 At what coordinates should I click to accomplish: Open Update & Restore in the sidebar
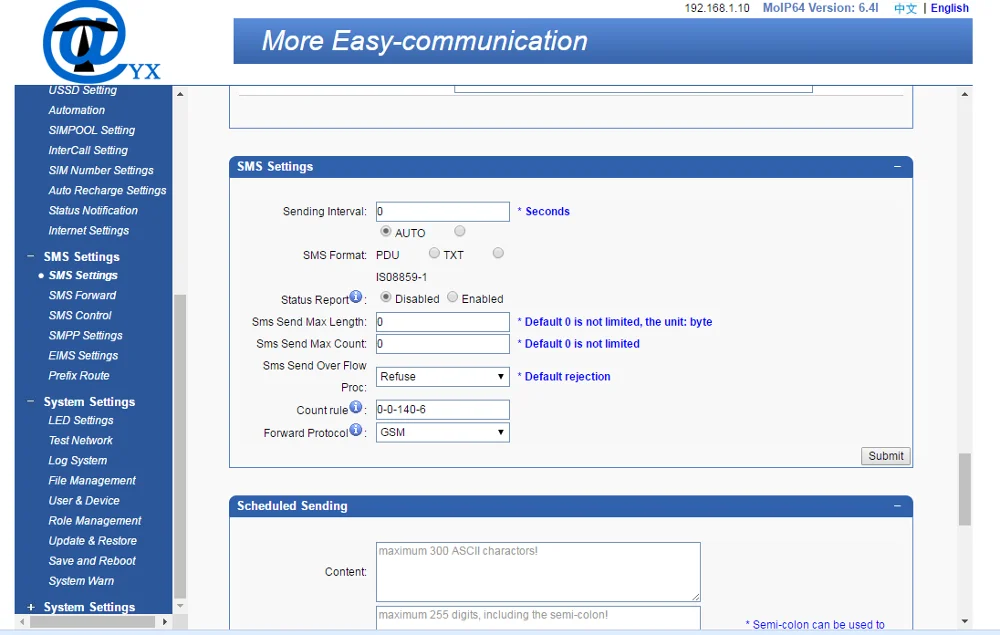click(x=92, y=541)
